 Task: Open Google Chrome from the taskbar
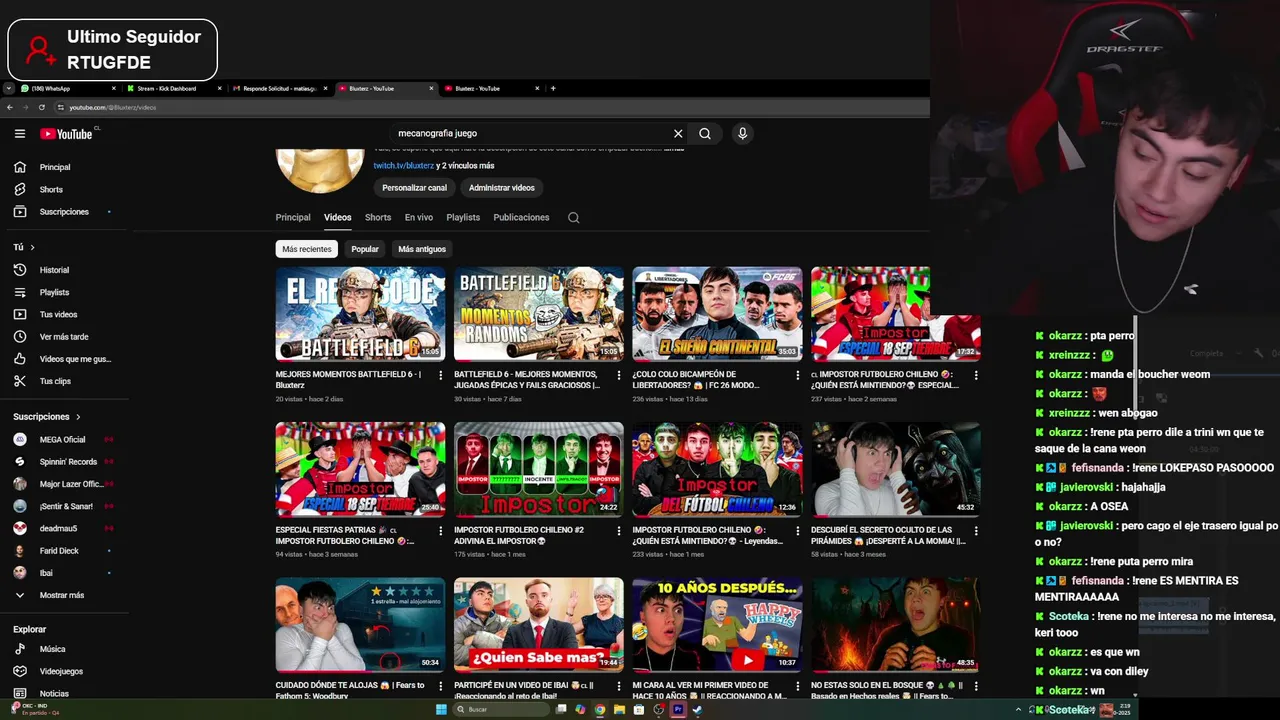click(x=600, y=710)
